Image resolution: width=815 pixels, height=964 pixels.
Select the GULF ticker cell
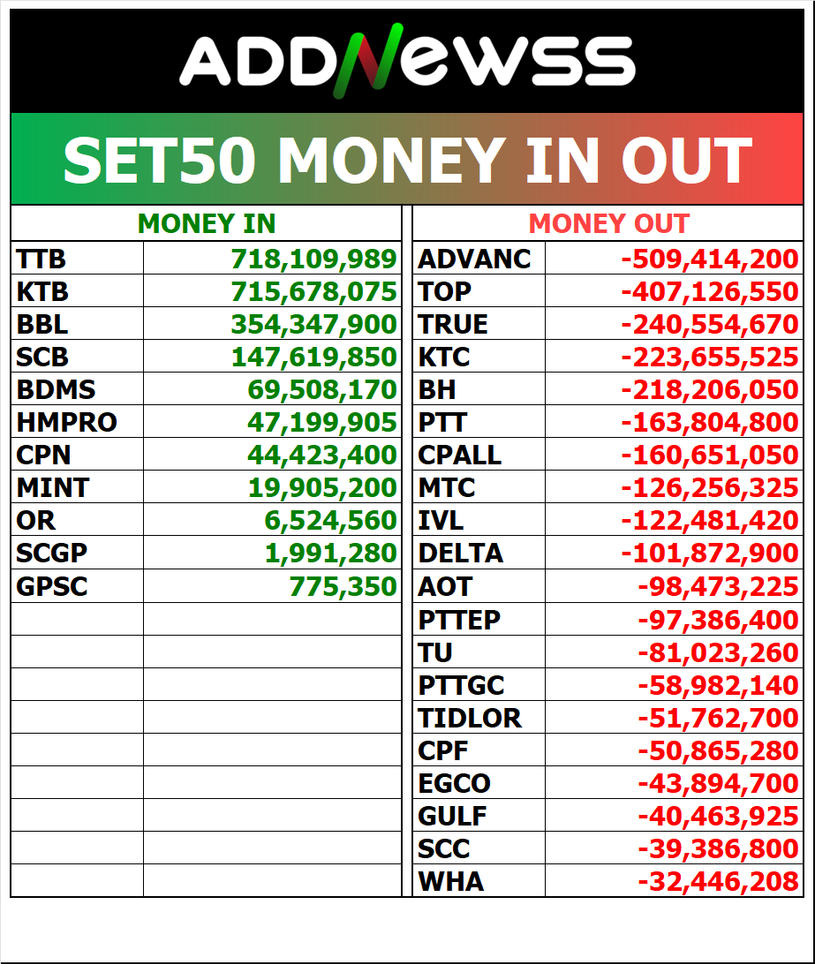(452, 816)
